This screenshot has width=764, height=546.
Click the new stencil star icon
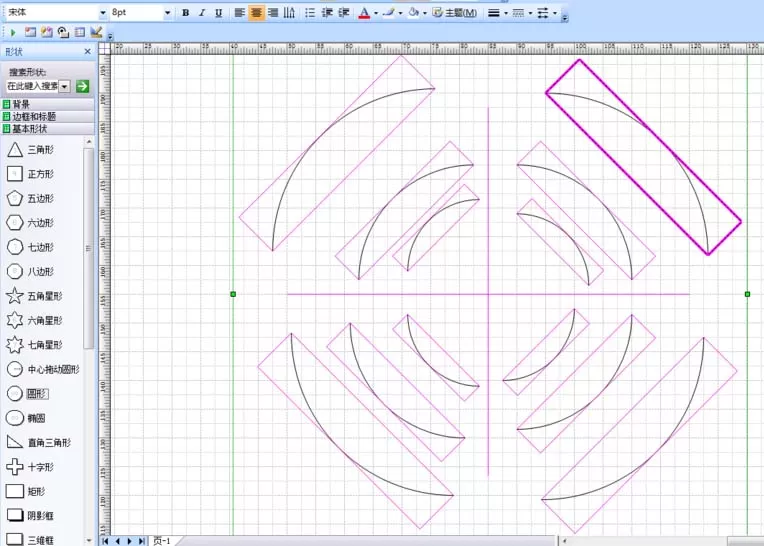pyautogui.click(x=47, y=33)
